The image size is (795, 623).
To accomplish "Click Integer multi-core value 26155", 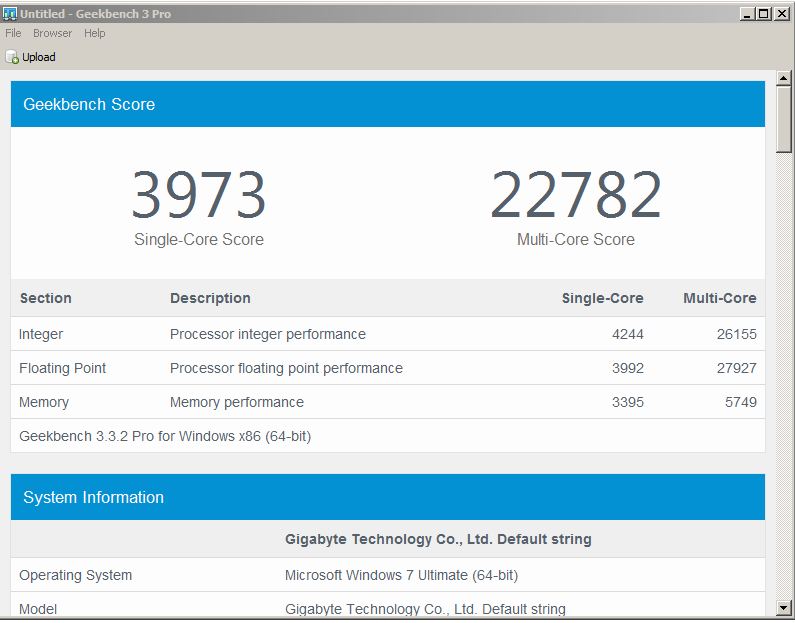I will tap(737, 335).
